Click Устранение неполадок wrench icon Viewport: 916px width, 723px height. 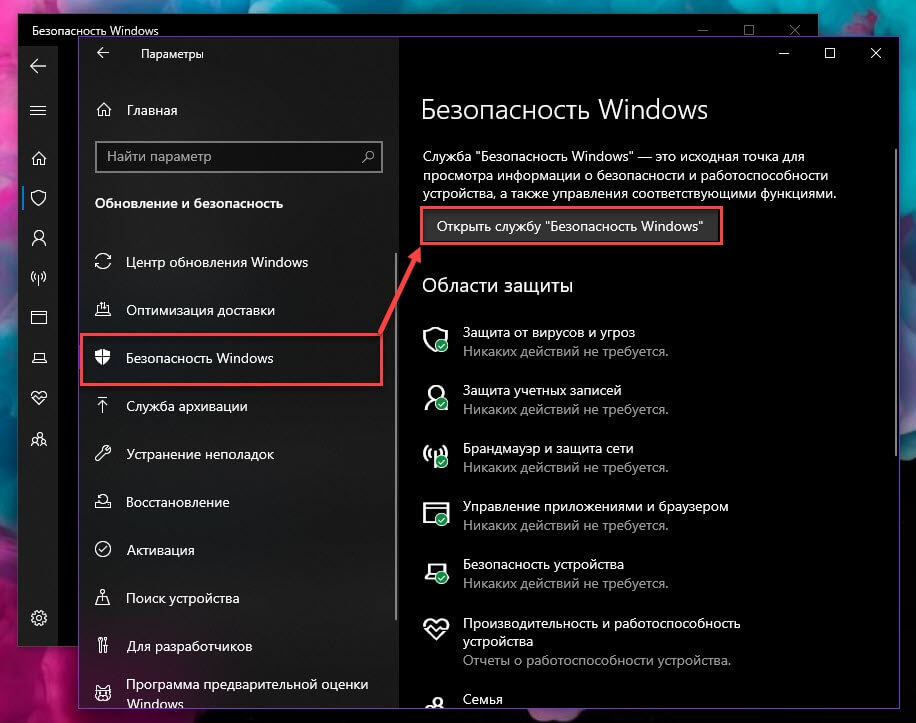(103, 453)
